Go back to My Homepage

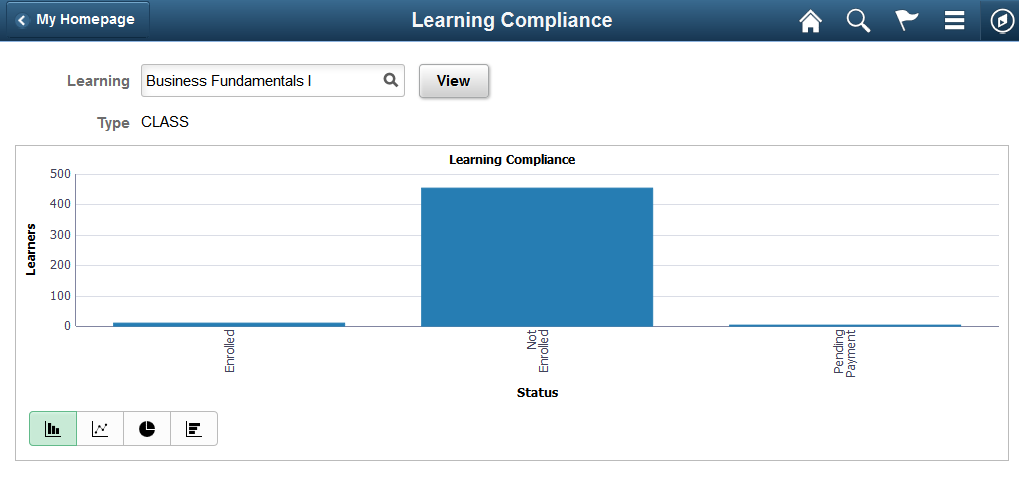[x=76, y=20]
